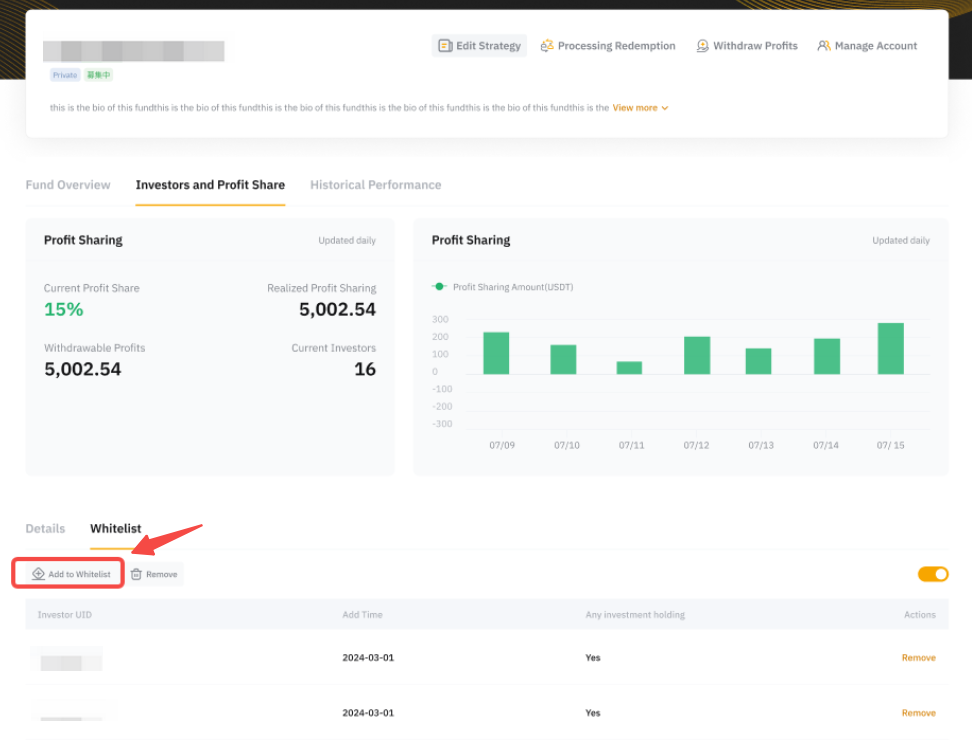Image resolution: width=972 pixels, height=749 pixels.
Task: Click the Processing Redemption icon
Action: click(x=547, y=46)
